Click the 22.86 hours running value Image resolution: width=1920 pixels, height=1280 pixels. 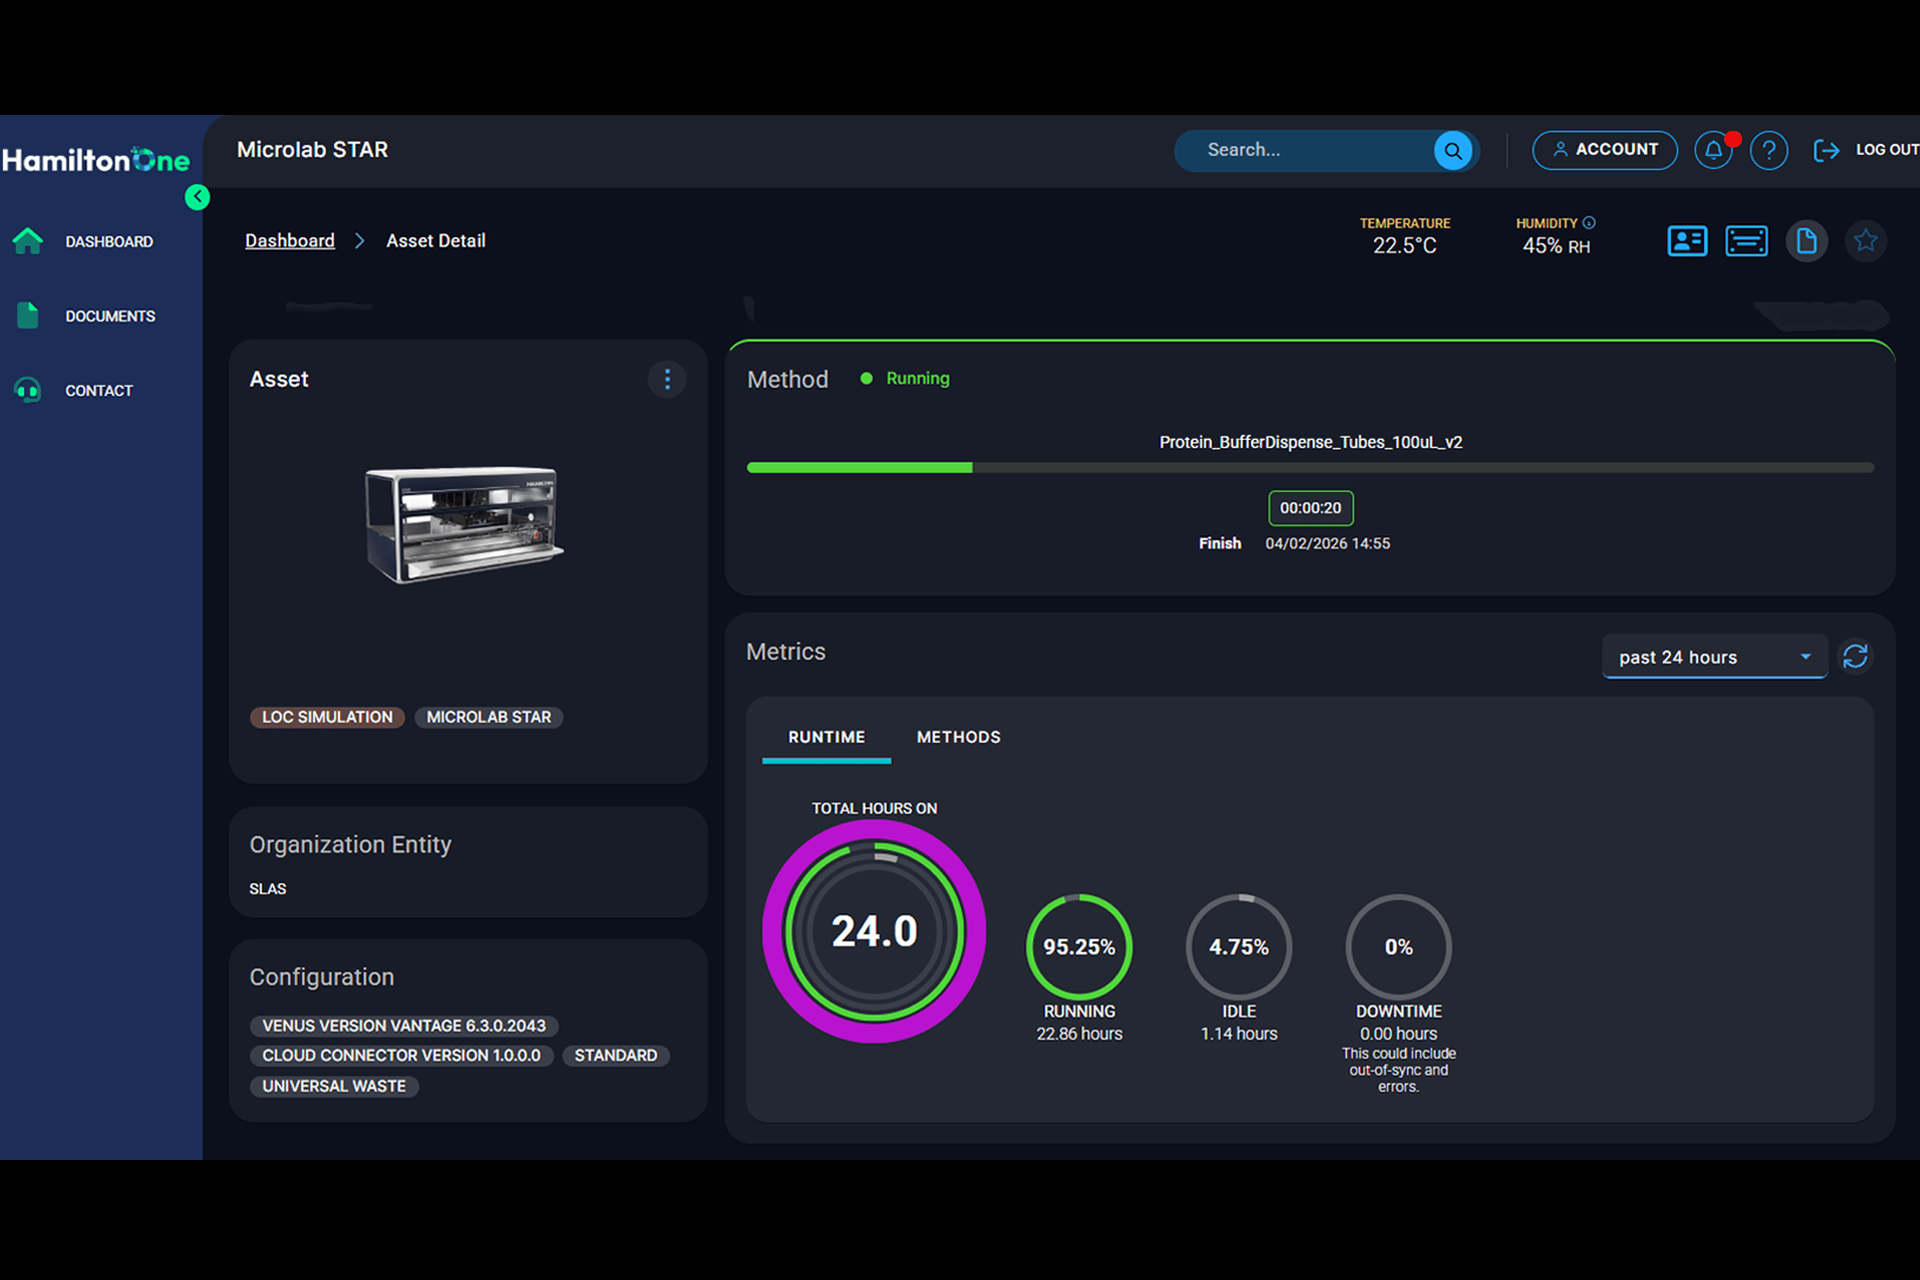1079,1034
